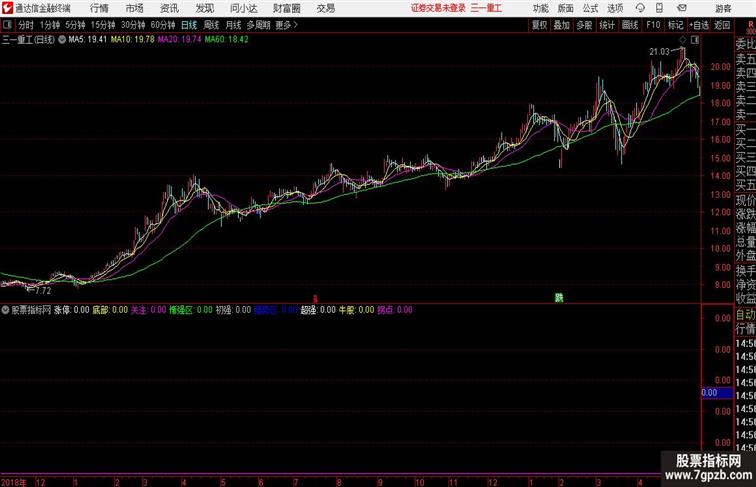
Task: Click the 2018年 date axis label
Action: [14, 482]
